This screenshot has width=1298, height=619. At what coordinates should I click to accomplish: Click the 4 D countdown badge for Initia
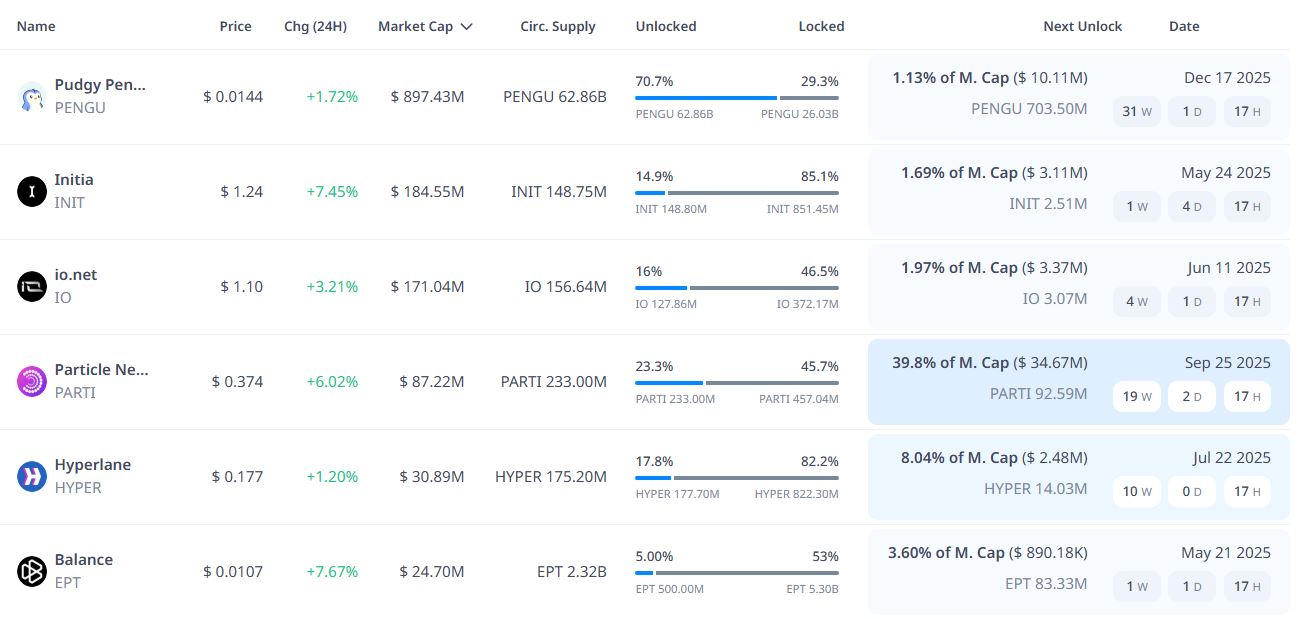[x=1192, y=206]
